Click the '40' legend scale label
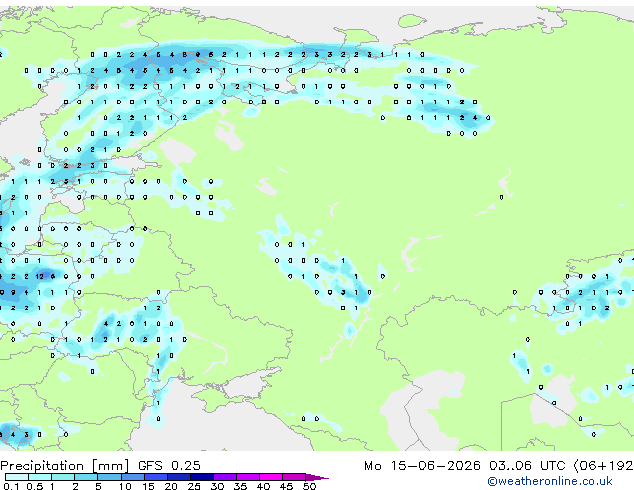This screenshot has height=490, width=634. (263, 486)
